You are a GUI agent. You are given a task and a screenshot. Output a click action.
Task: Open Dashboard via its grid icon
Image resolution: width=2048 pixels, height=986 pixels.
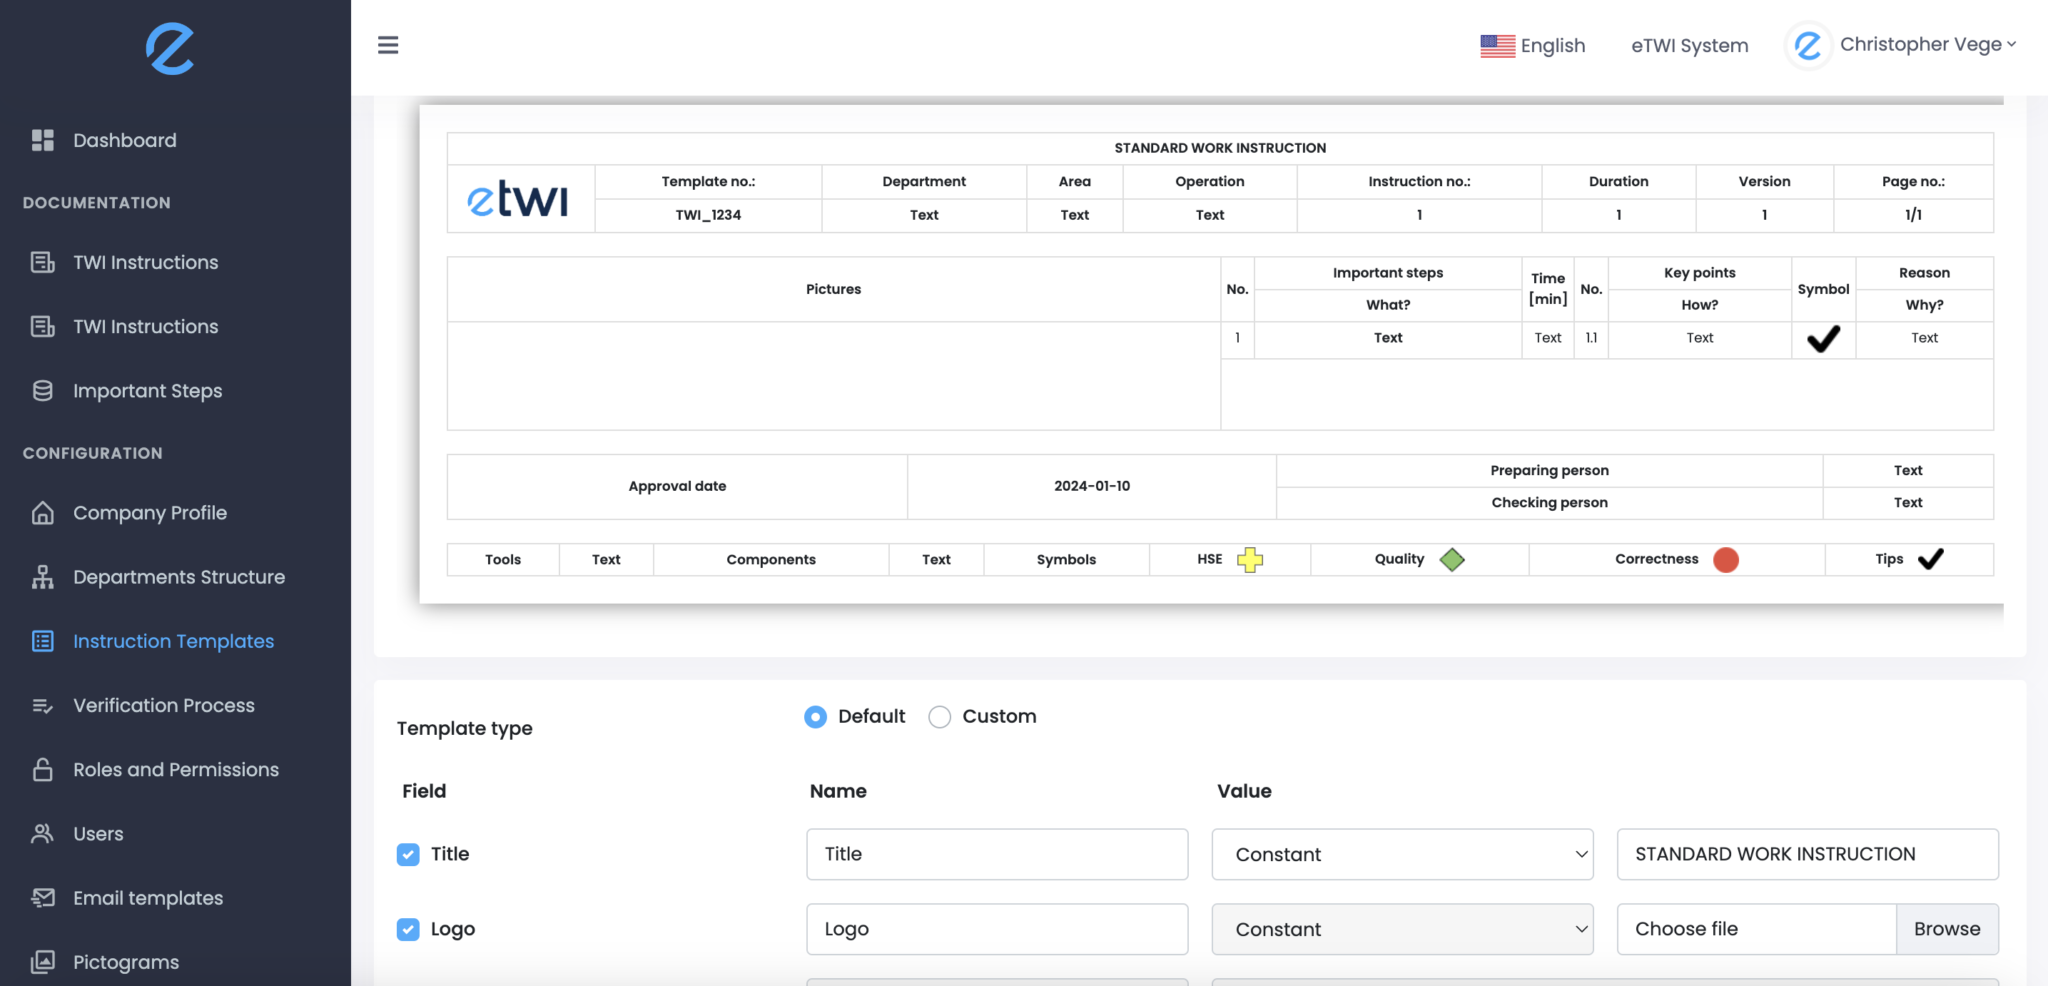pos(42,140)
